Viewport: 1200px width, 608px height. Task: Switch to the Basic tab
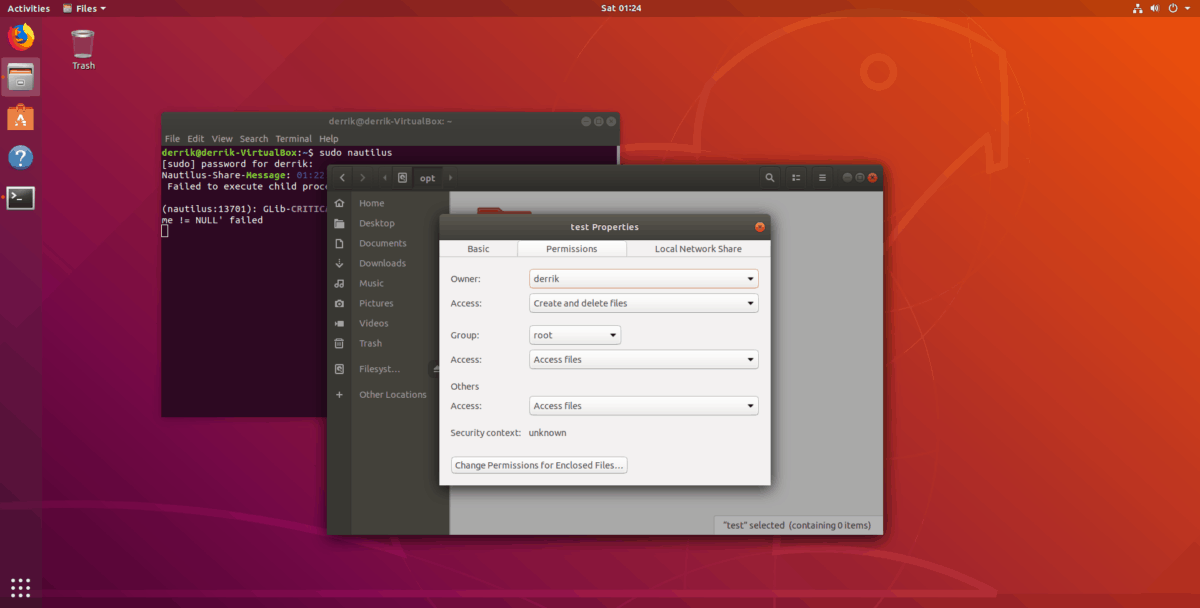(x=478, y=249)
